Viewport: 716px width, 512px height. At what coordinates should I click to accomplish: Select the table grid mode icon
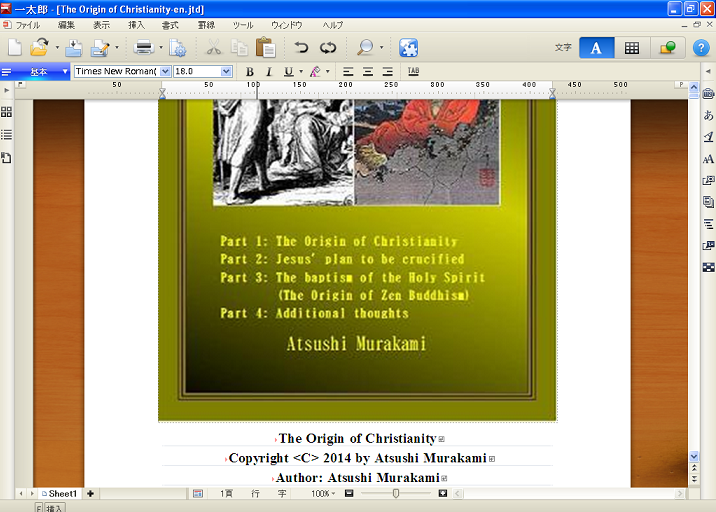point(632,47)
